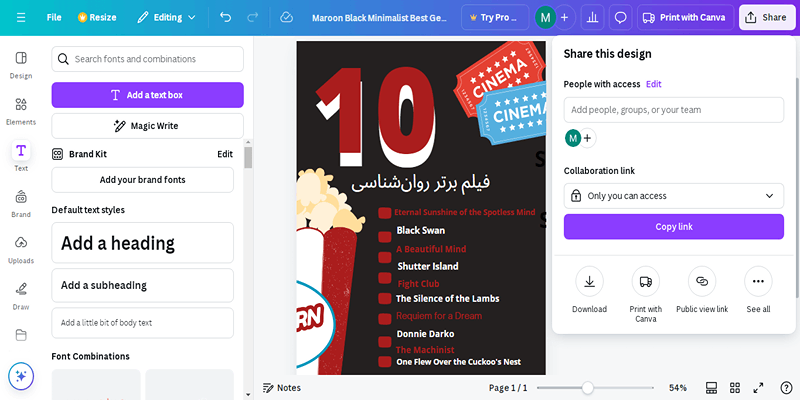Edit the Brand Kit
Image resolution: width=800 pixels, height=400 pixels.
click(x=225, y=154)
